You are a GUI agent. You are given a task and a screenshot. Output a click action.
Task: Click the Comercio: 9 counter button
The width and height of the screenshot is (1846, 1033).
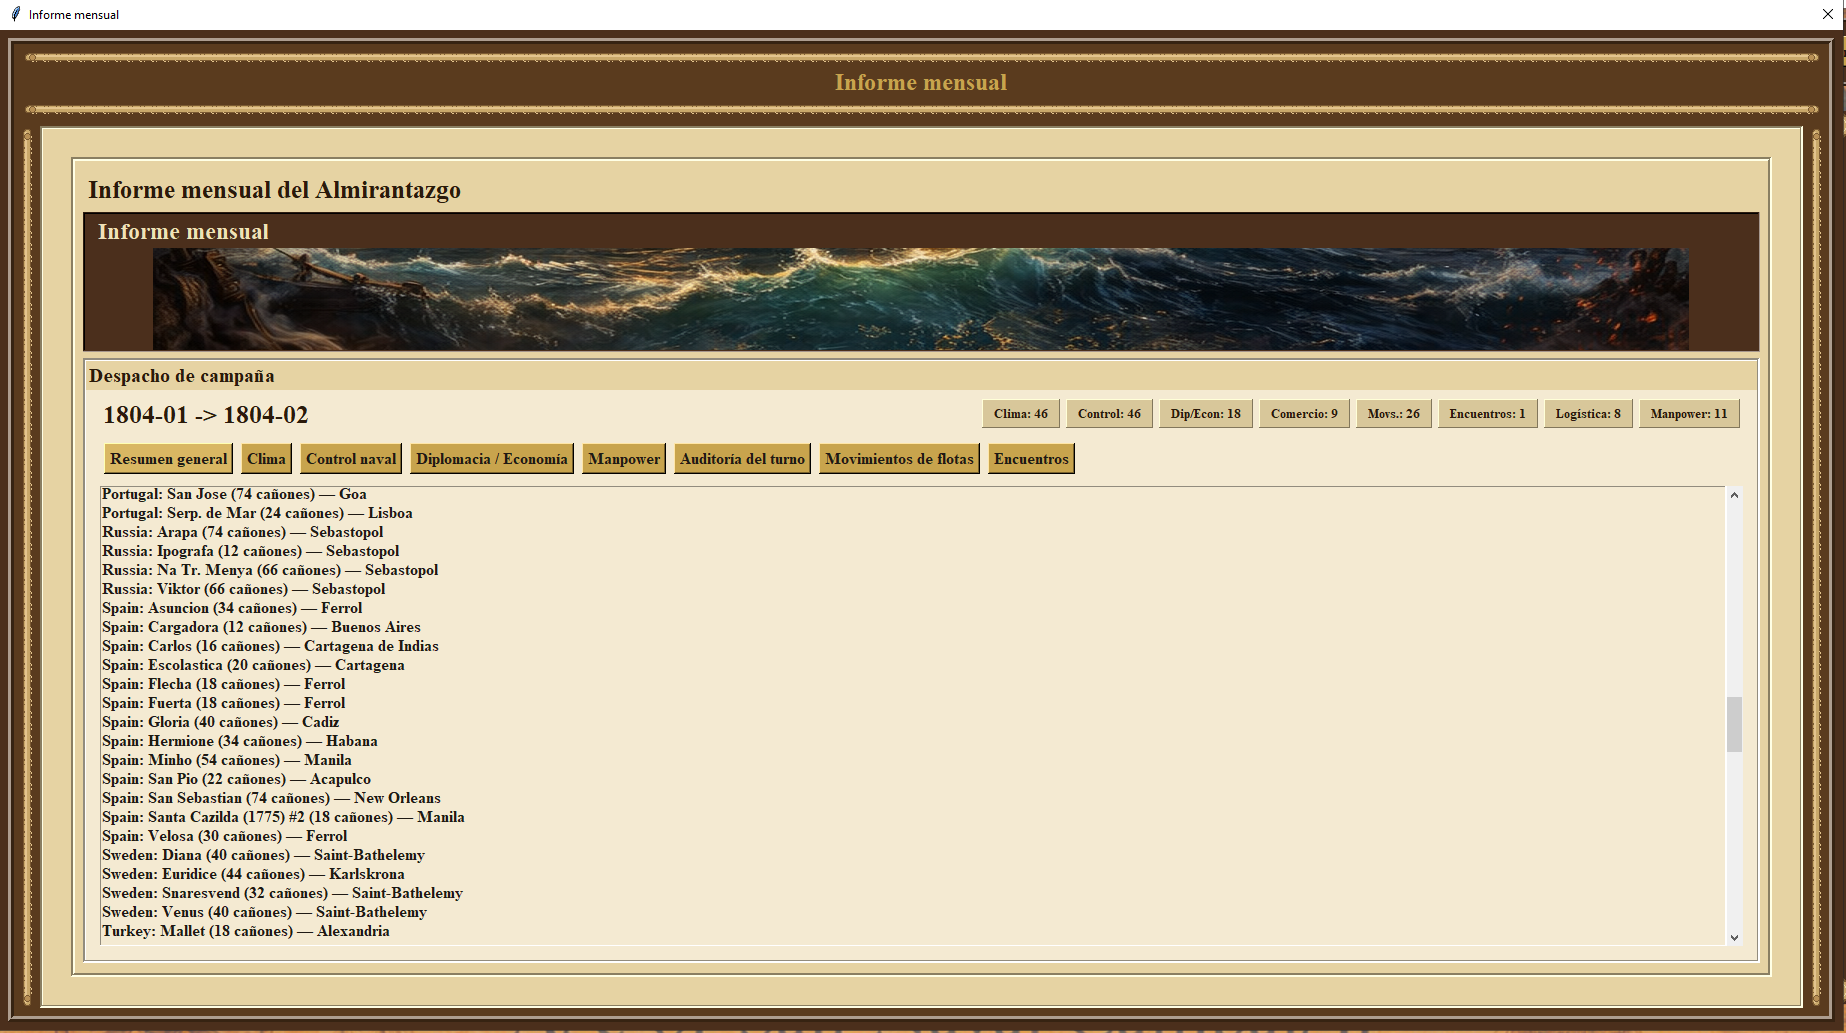pos(1304,414)
